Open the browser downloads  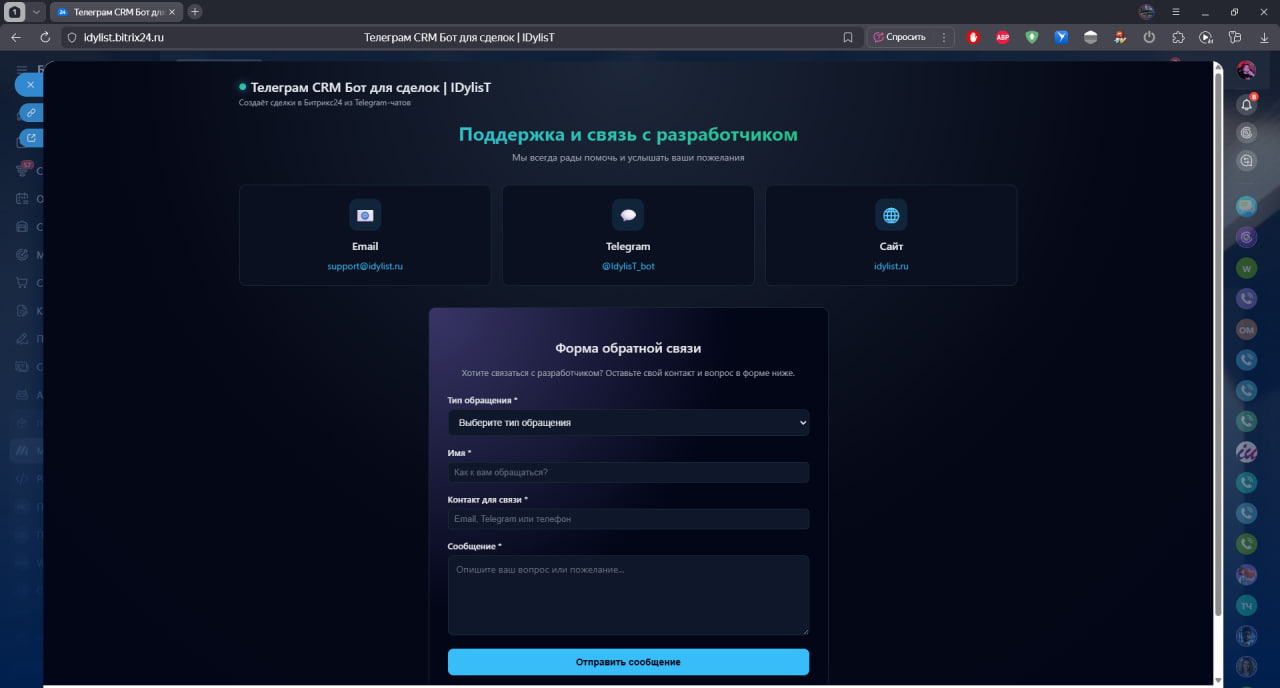(x=1263, y=37)
